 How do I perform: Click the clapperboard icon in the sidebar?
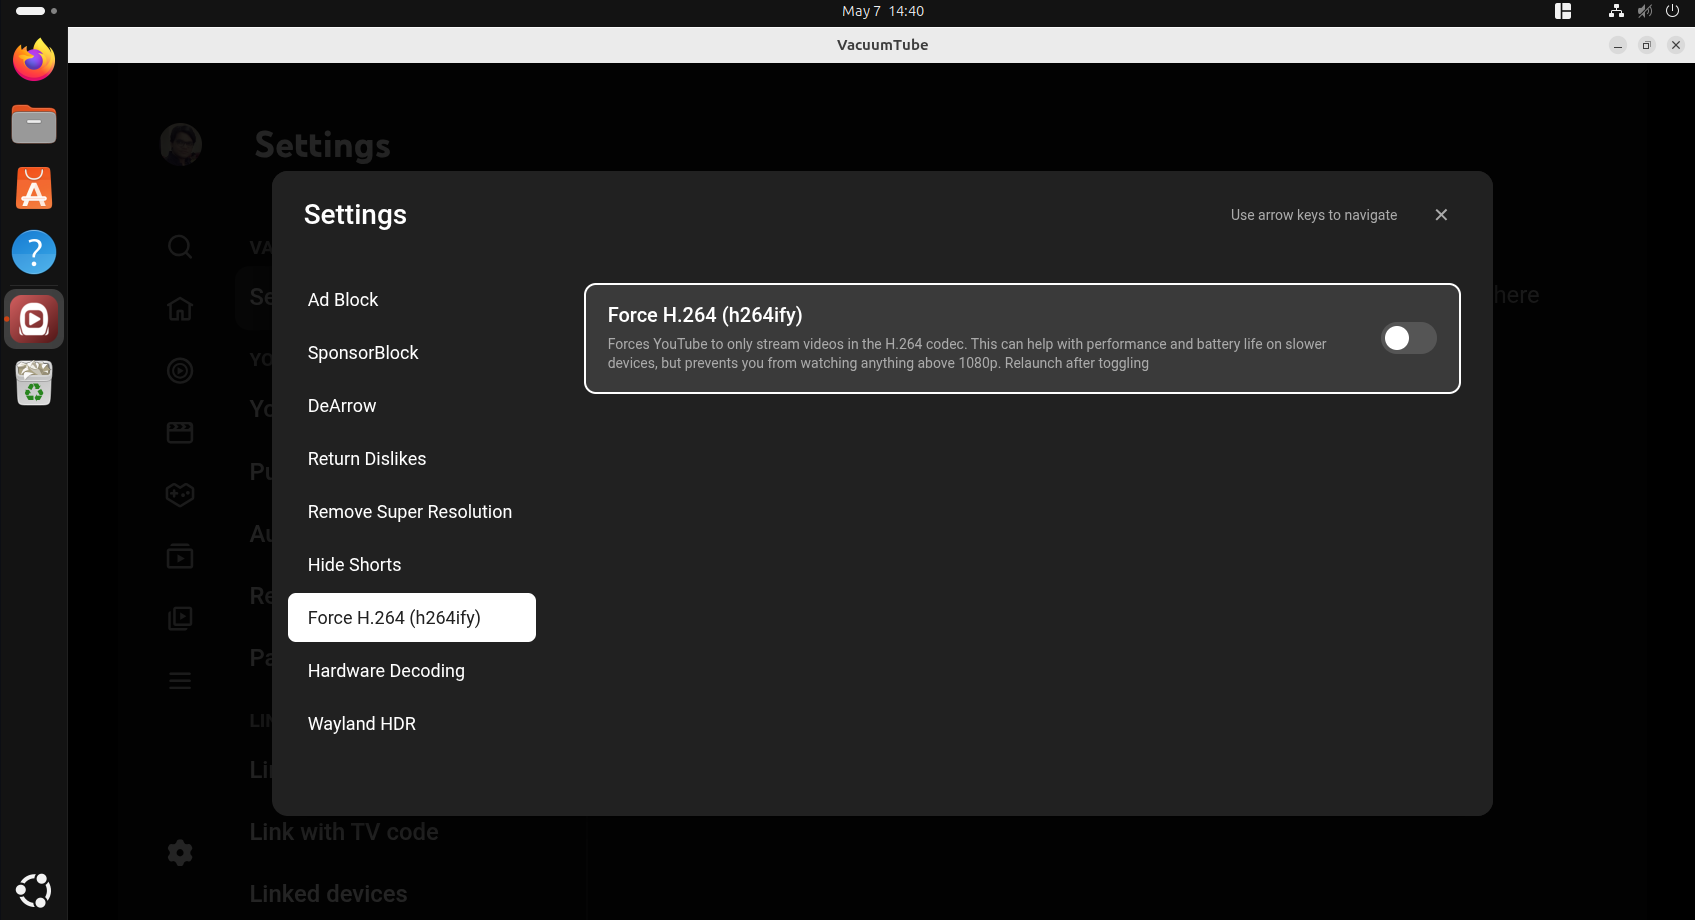pyautogui.click(x=180, y=433)
